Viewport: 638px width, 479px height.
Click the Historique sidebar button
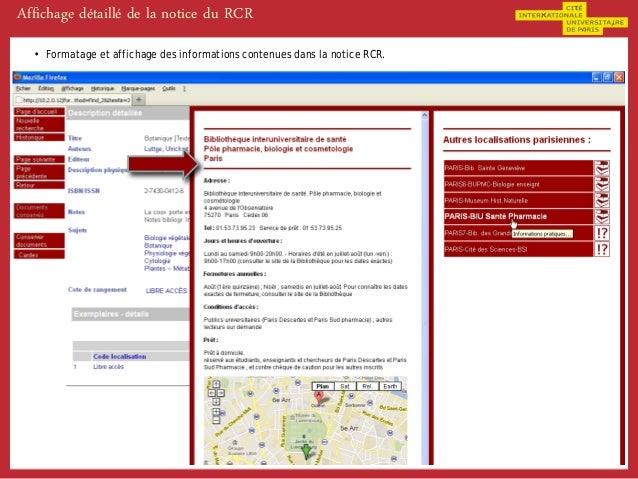point(39,138)
